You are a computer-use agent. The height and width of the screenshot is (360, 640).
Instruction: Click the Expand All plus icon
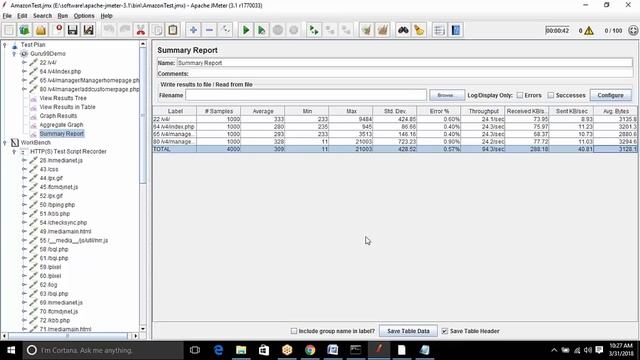193,30
